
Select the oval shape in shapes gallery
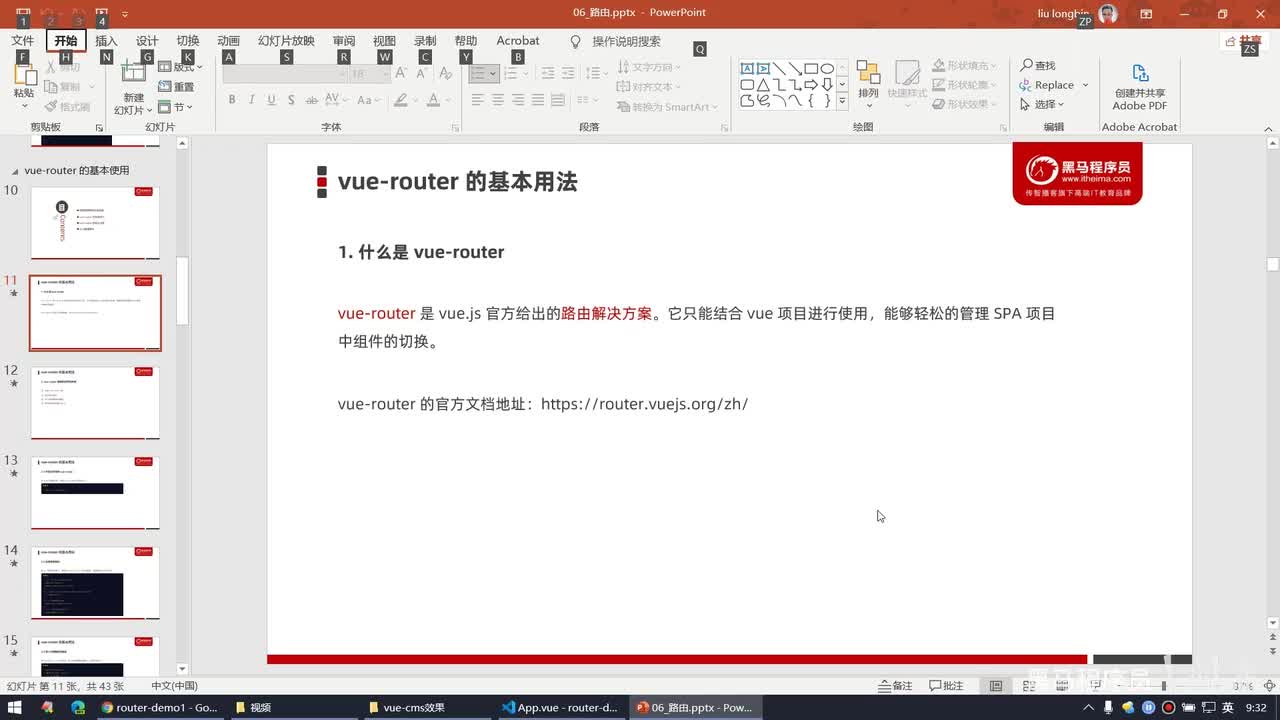coord(827,68)
